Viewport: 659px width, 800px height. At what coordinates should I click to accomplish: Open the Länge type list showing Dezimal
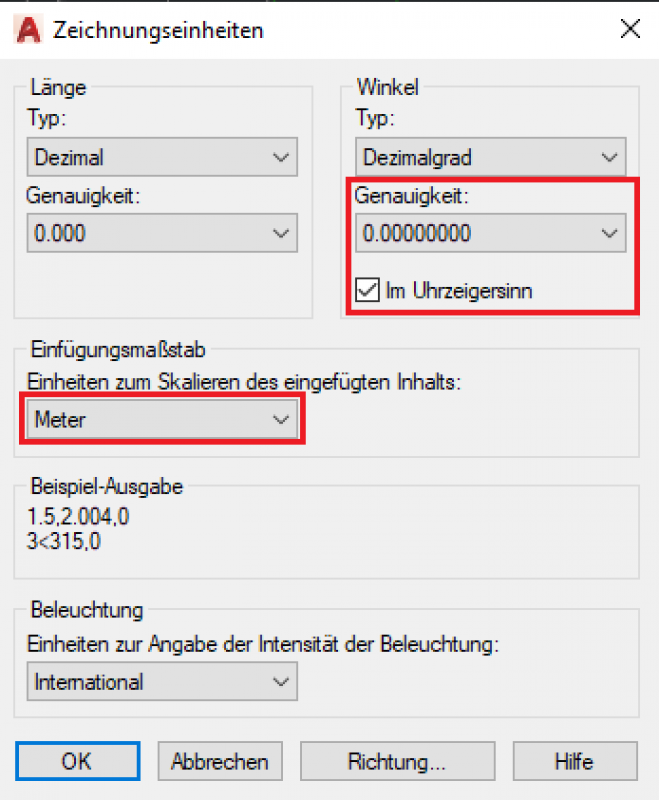tap(150, 157)
